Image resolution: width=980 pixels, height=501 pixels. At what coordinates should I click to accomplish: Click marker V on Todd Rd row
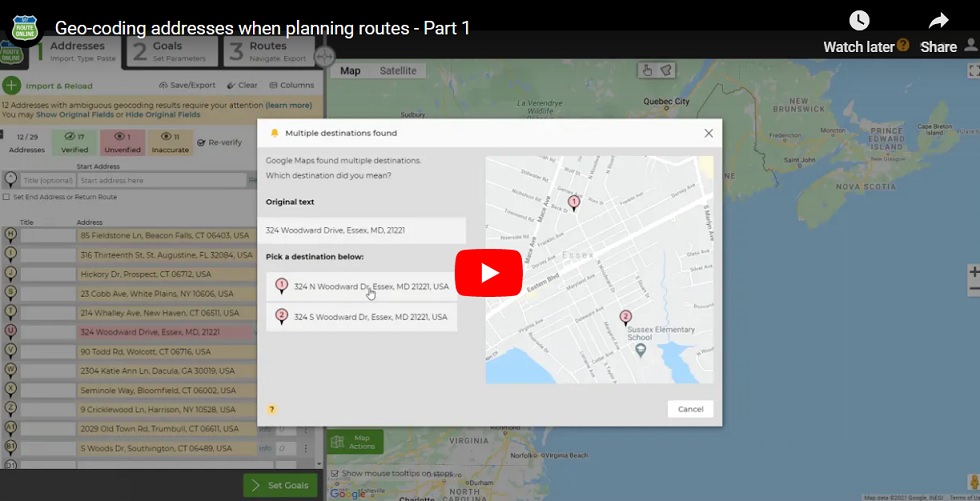[10, 351]
